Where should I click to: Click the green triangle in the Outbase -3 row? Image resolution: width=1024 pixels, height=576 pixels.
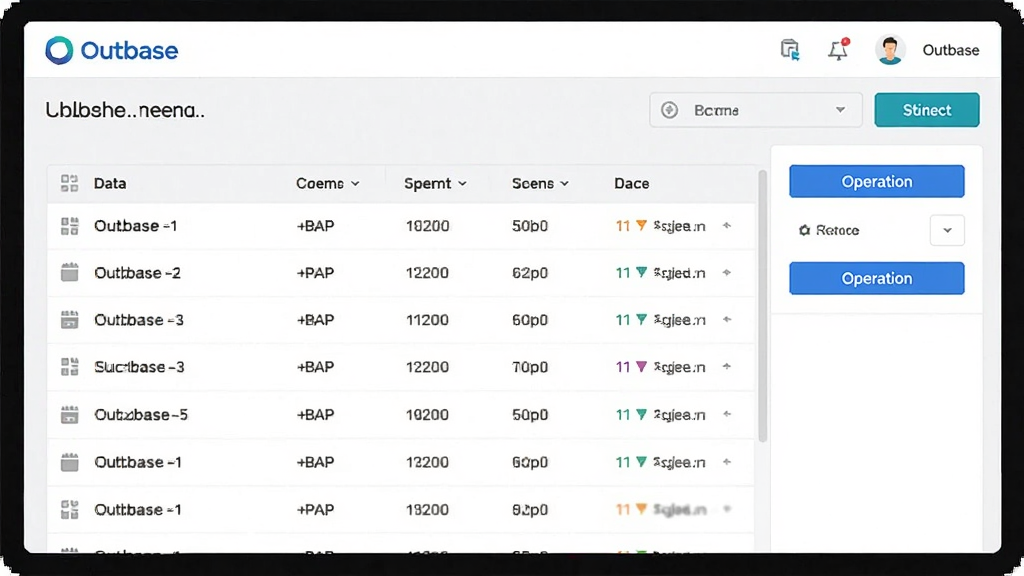point(641,319)
